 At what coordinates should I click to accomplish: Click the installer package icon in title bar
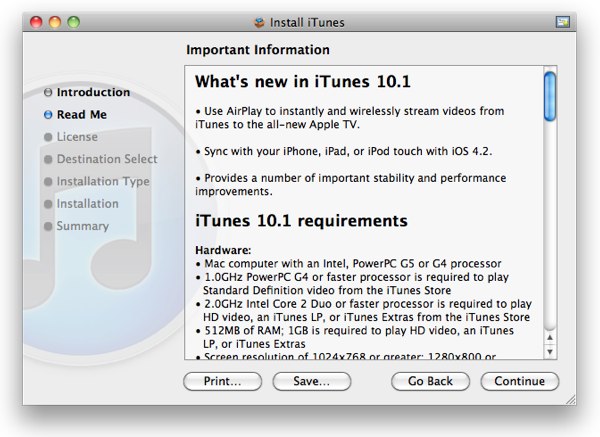coord(261,19)
